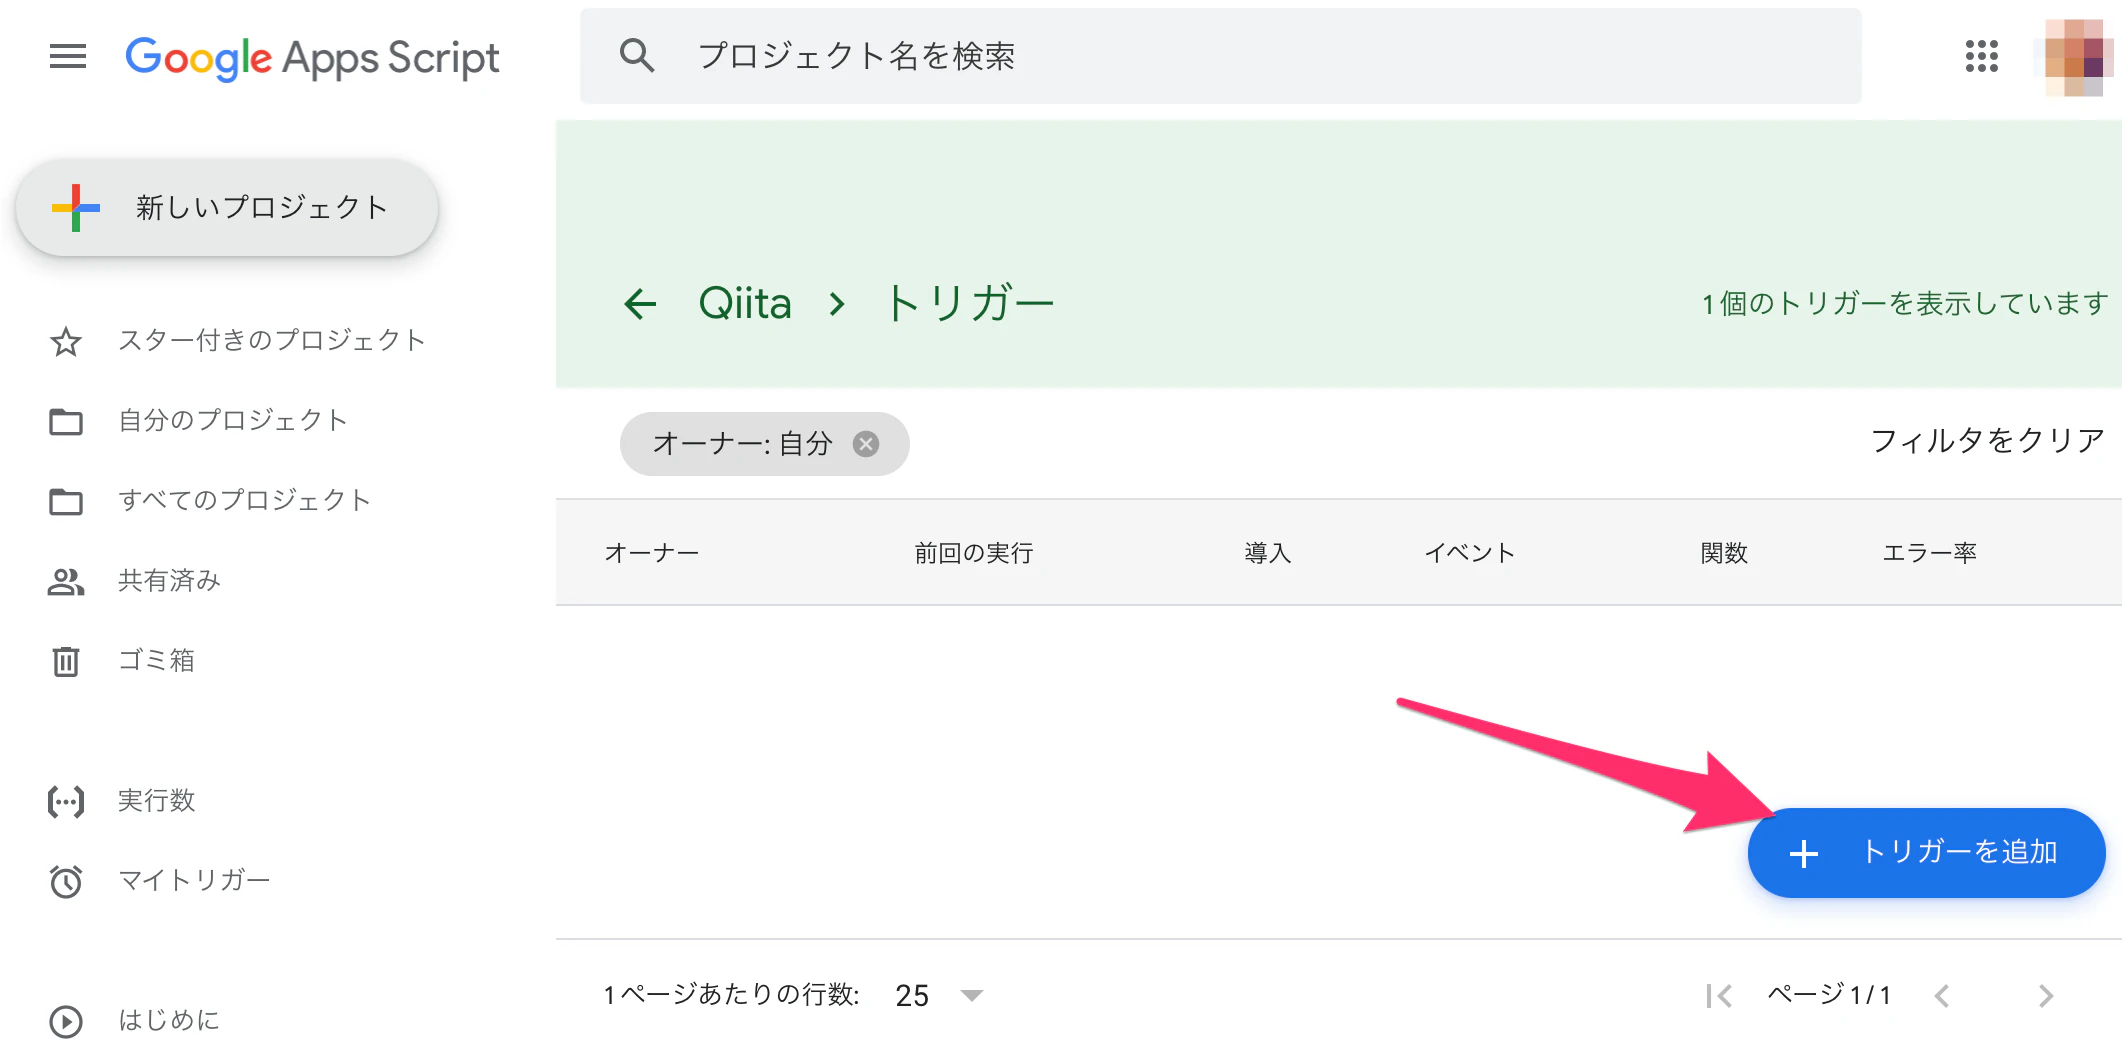Go to the previous page arrow
The height and width of the screenshot is (1042, 2122).
[1942, 995]
